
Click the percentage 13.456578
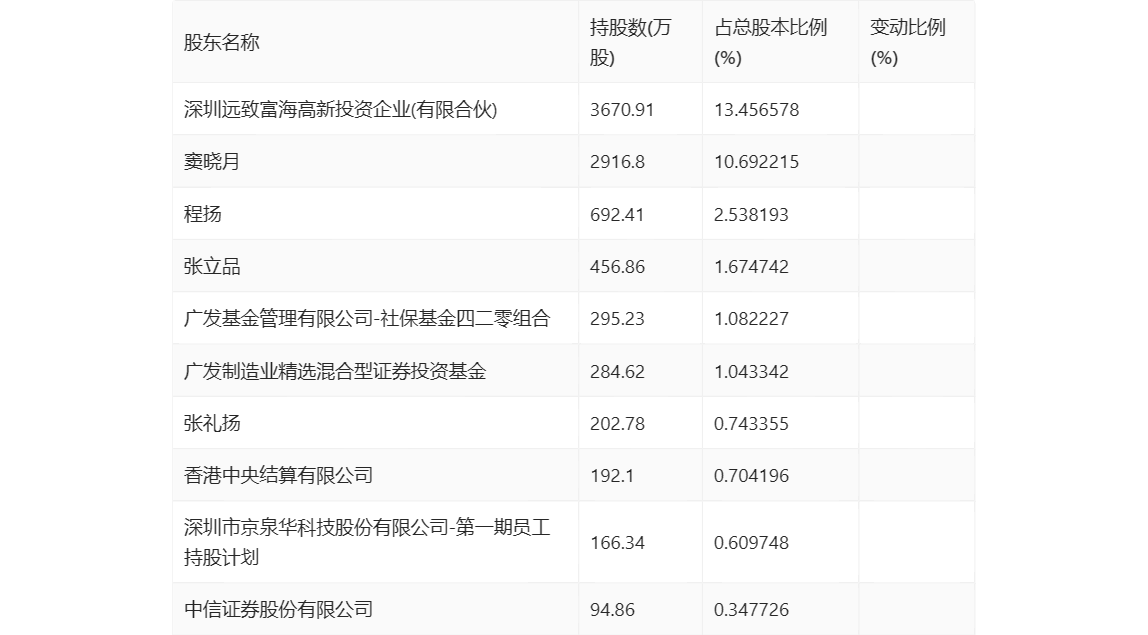[x=756, y=110]
